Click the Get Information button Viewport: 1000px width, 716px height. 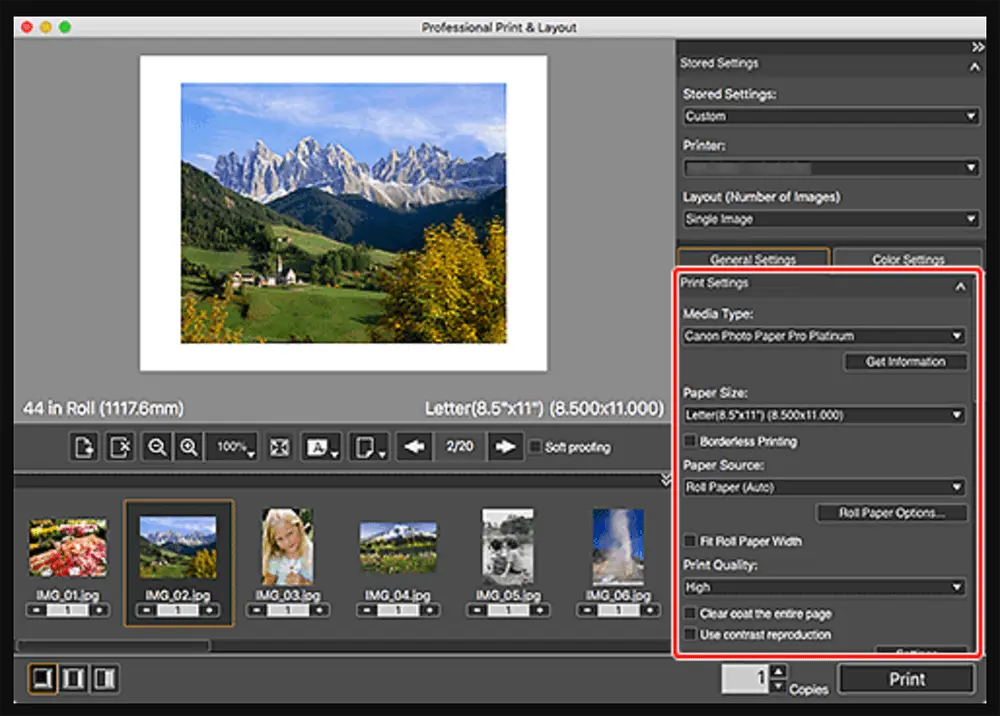click(906, 362)
